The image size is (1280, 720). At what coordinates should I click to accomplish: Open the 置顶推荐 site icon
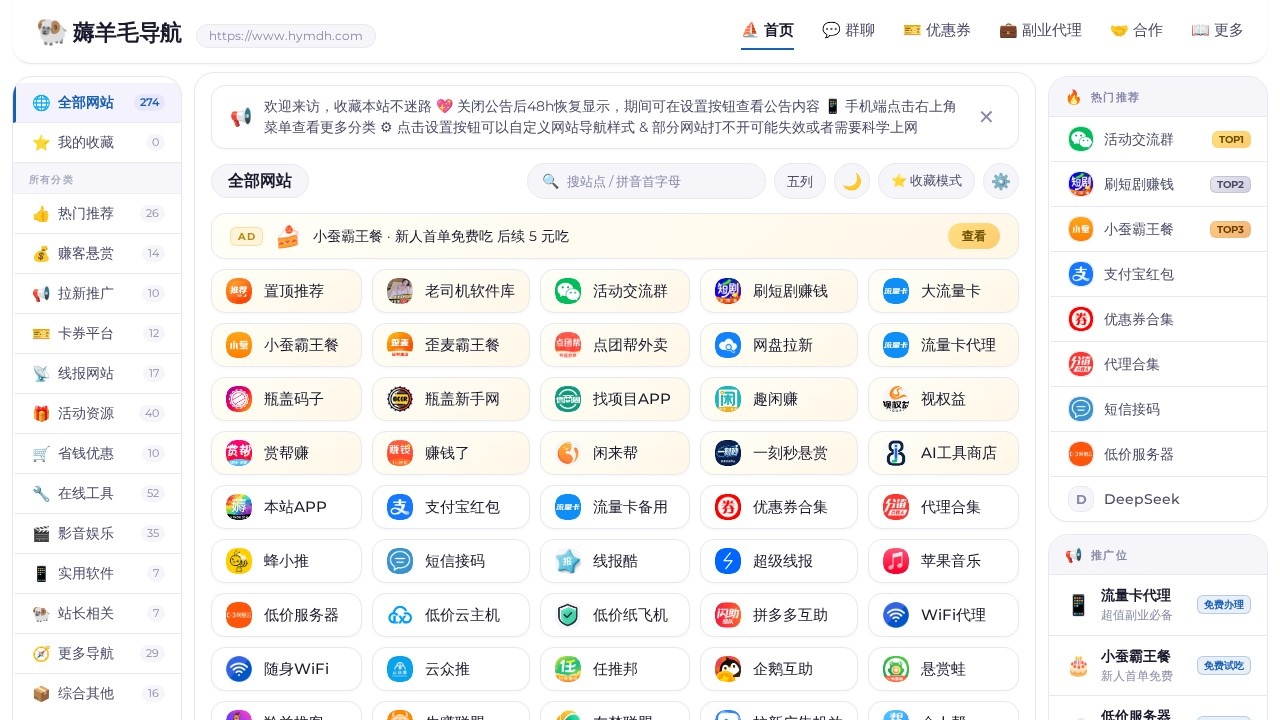tap(239, 291)
